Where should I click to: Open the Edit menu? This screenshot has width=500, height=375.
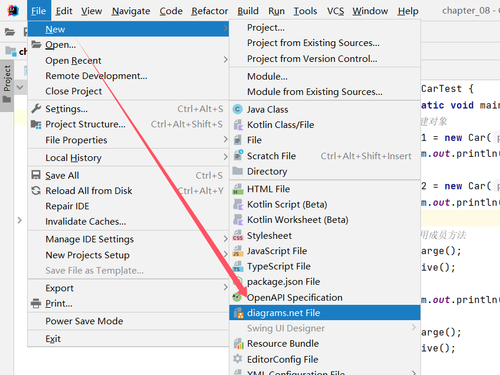(x=64, y=11)
